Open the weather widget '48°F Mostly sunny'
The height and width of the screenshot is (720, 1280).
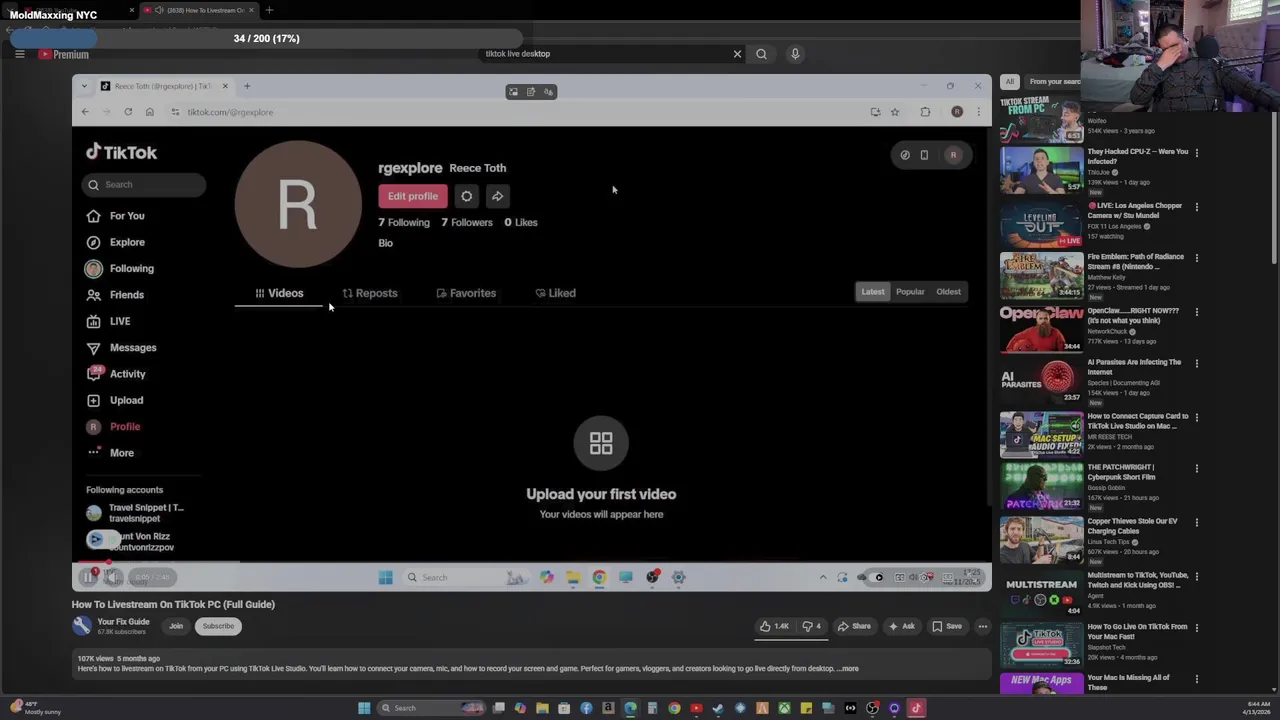[x=36, y=708]
